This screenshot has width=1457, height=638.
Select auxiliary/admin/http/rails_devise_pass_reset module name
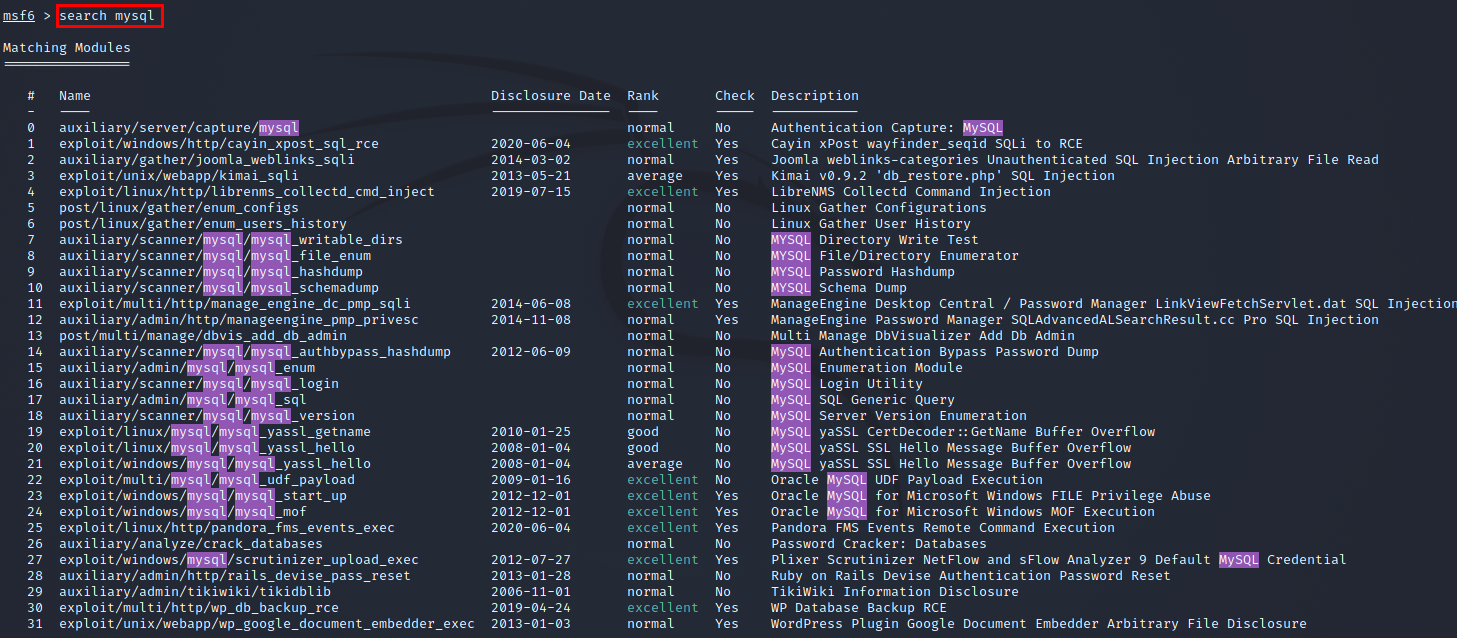coord(235,576)
